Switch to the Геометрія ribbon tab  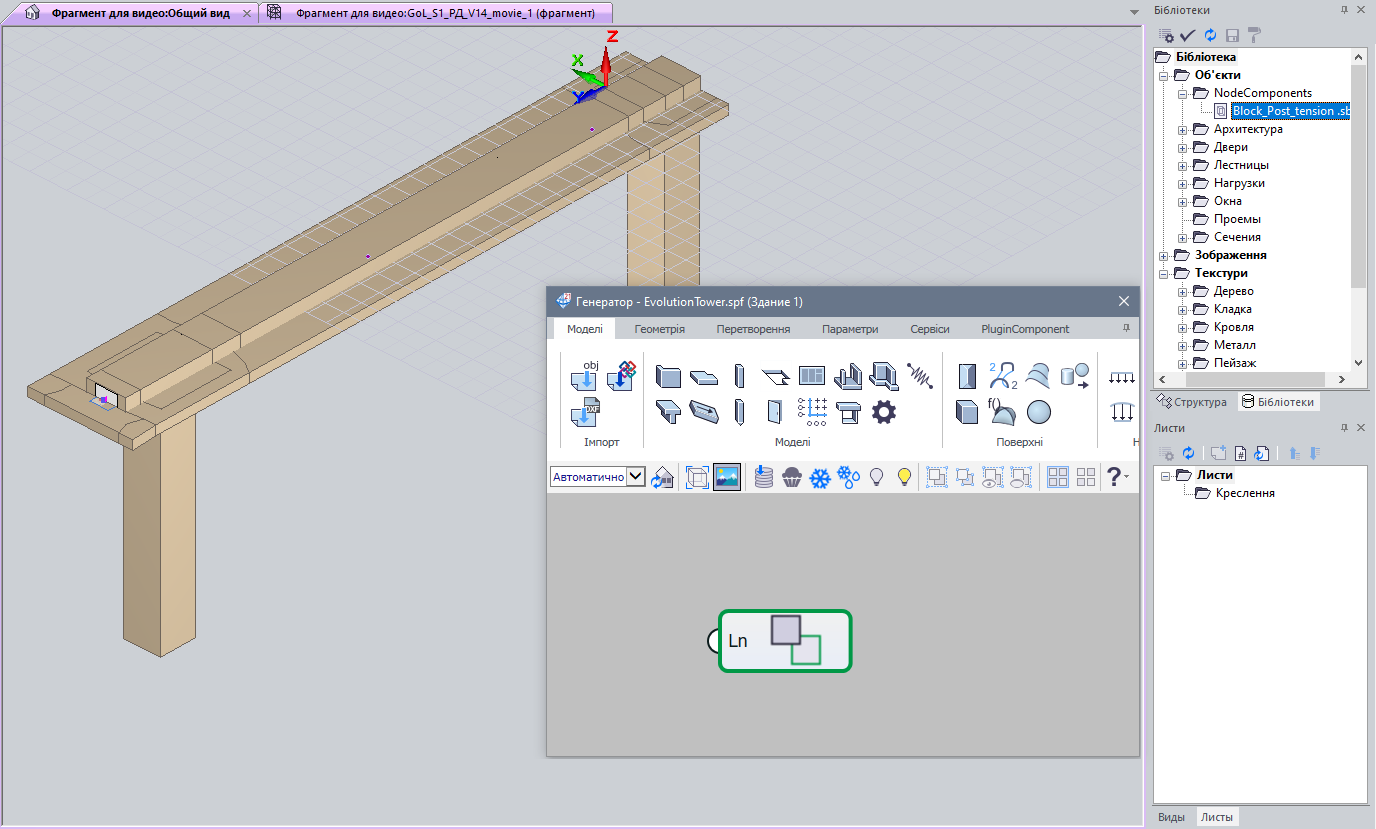659,329
